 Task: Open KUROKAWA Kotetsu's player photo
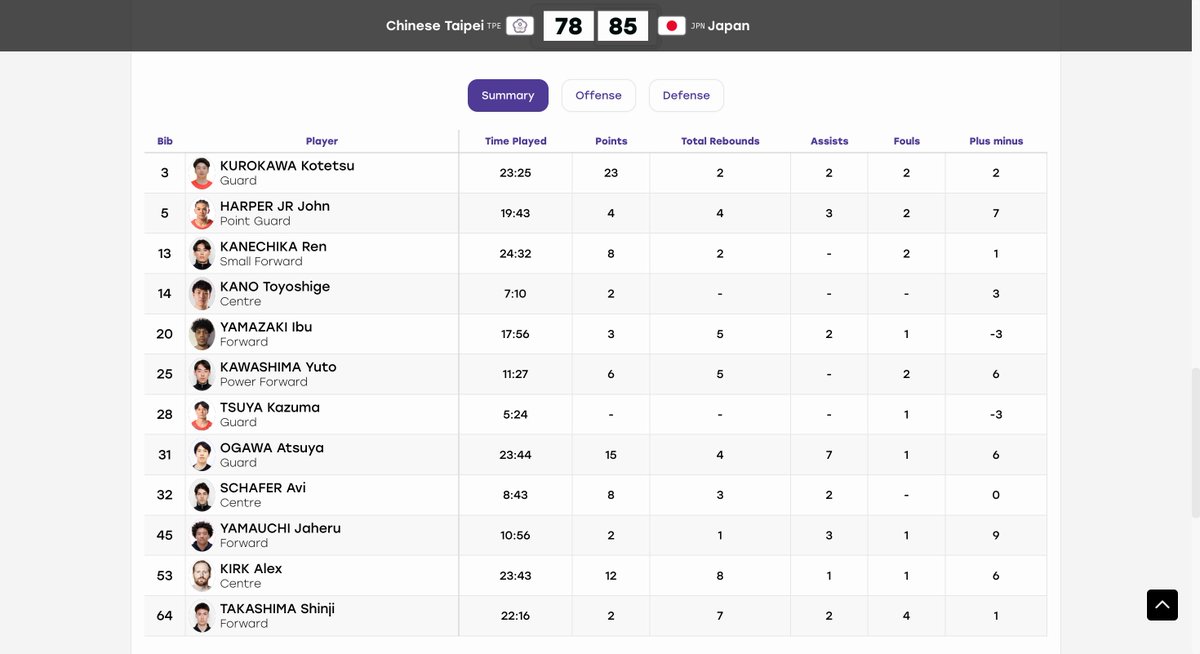point(202,173)
